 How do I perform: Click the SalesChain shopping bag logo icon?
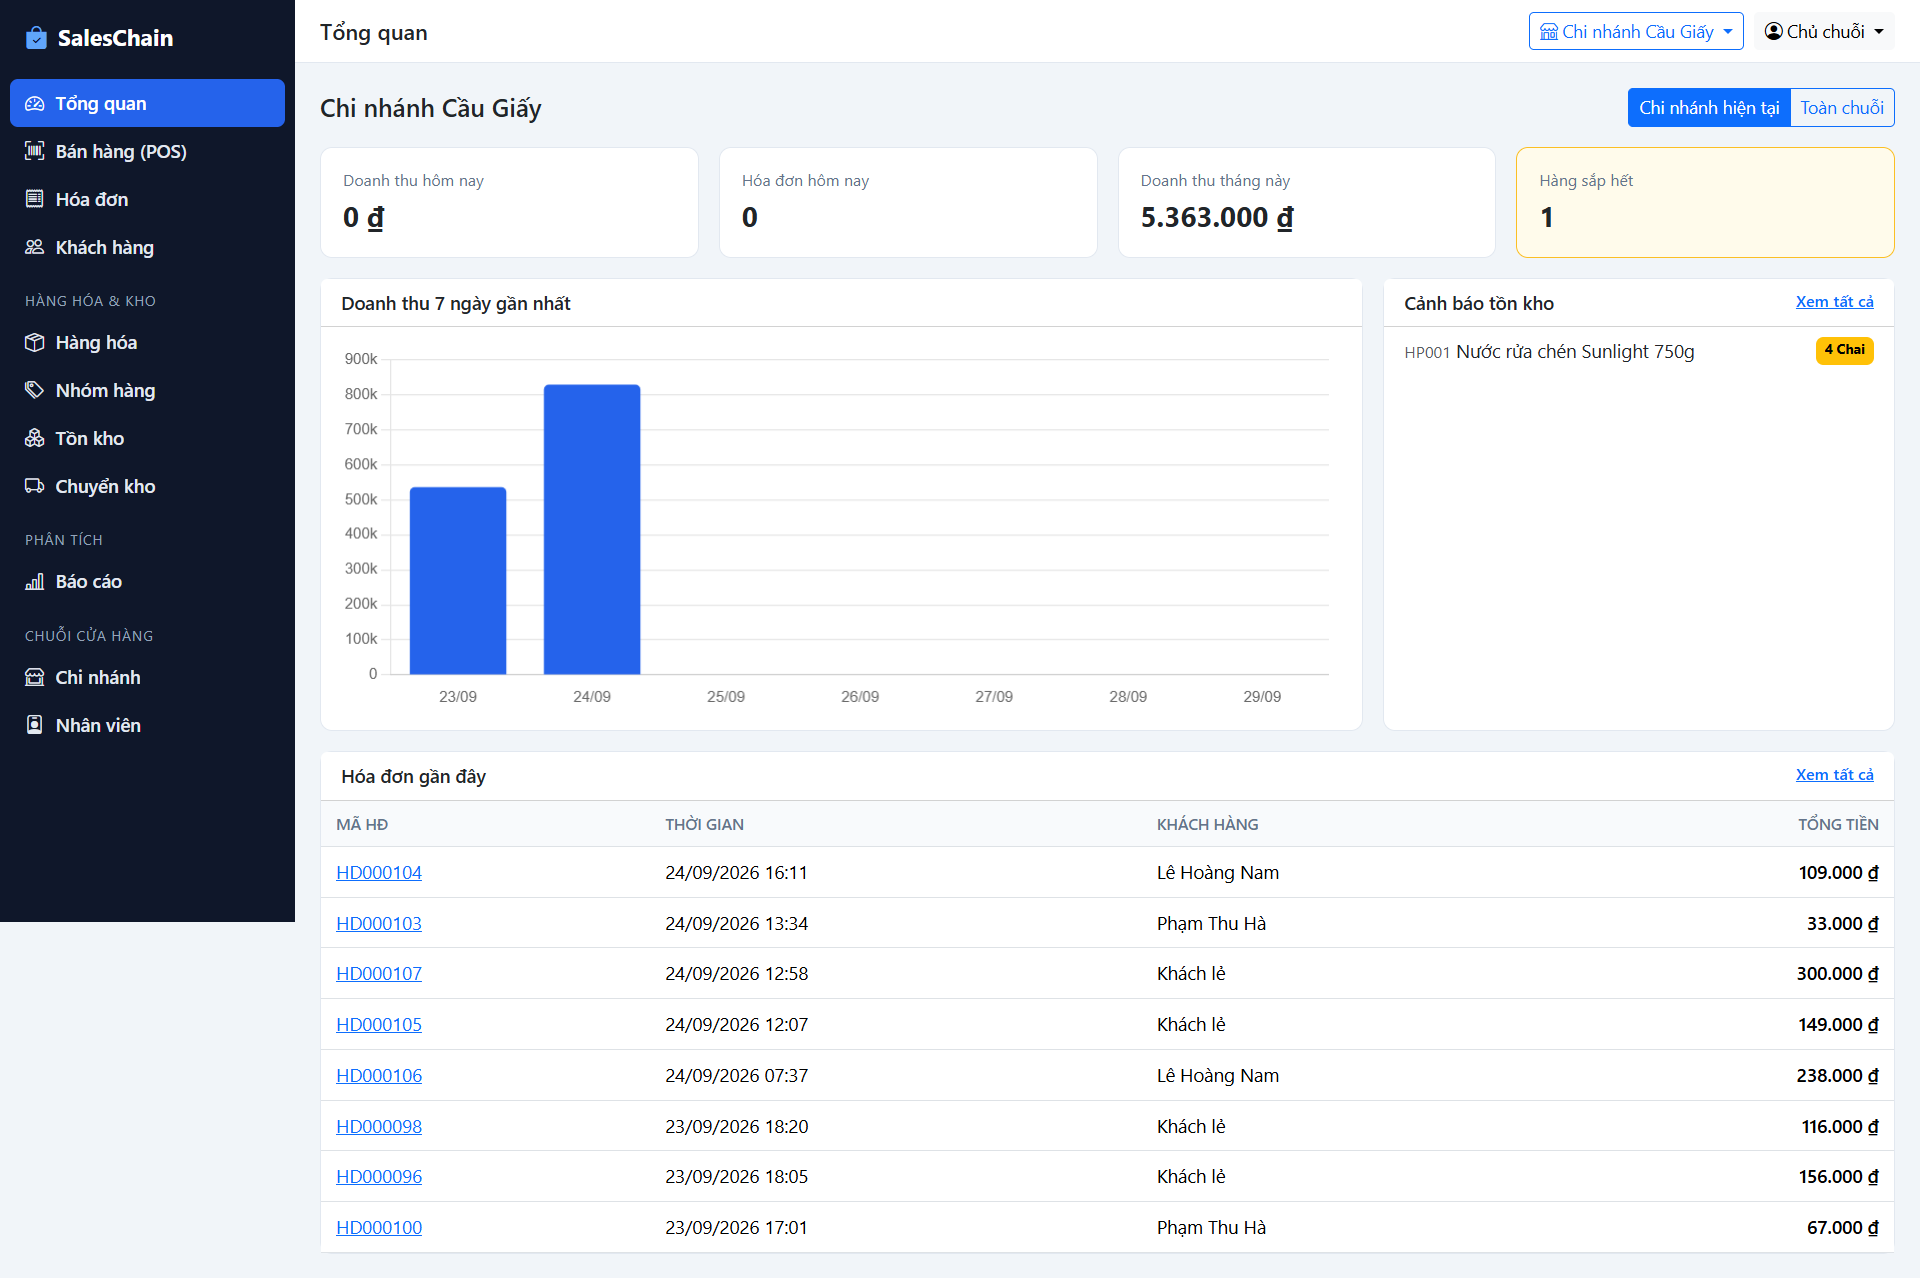36,38
